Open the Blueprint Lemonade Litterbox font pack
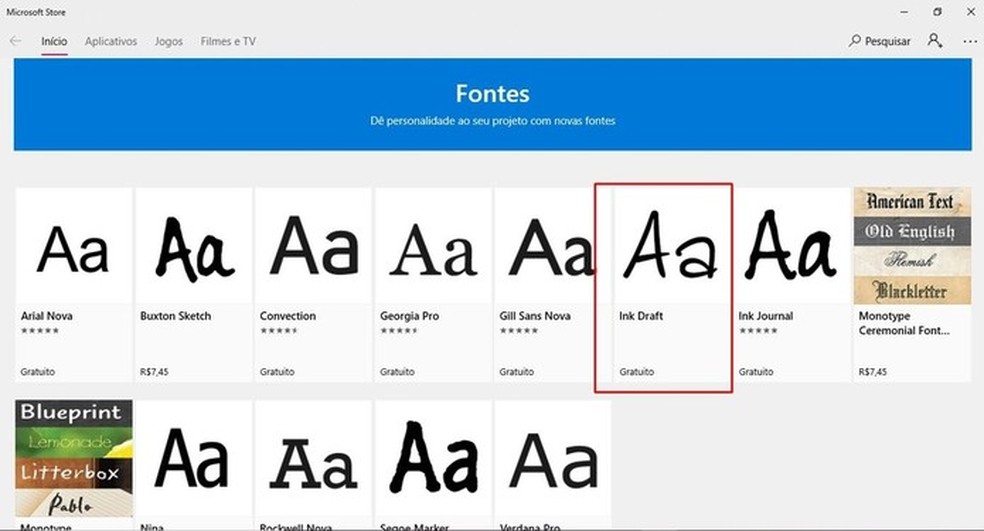984x531 pixels. tap(73, 458)
